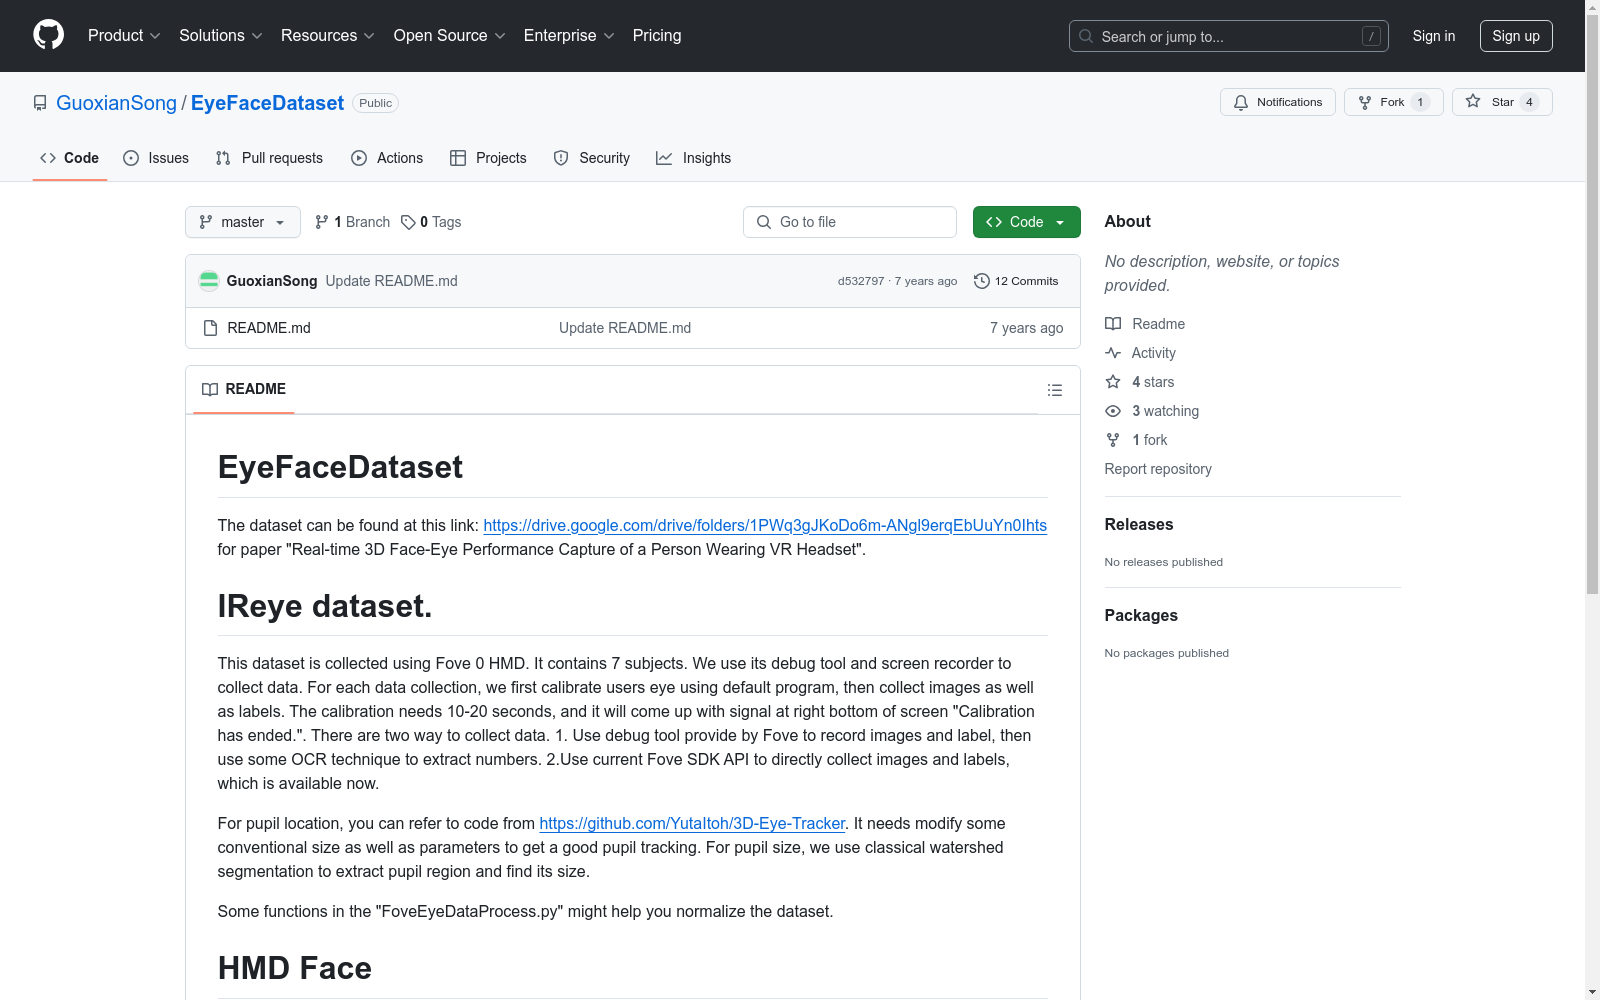
Task: Click the Notifications button
Action: coord(1278,102)
